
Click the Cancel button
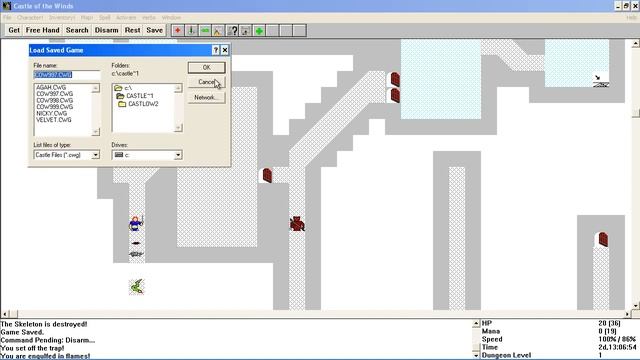207,82
